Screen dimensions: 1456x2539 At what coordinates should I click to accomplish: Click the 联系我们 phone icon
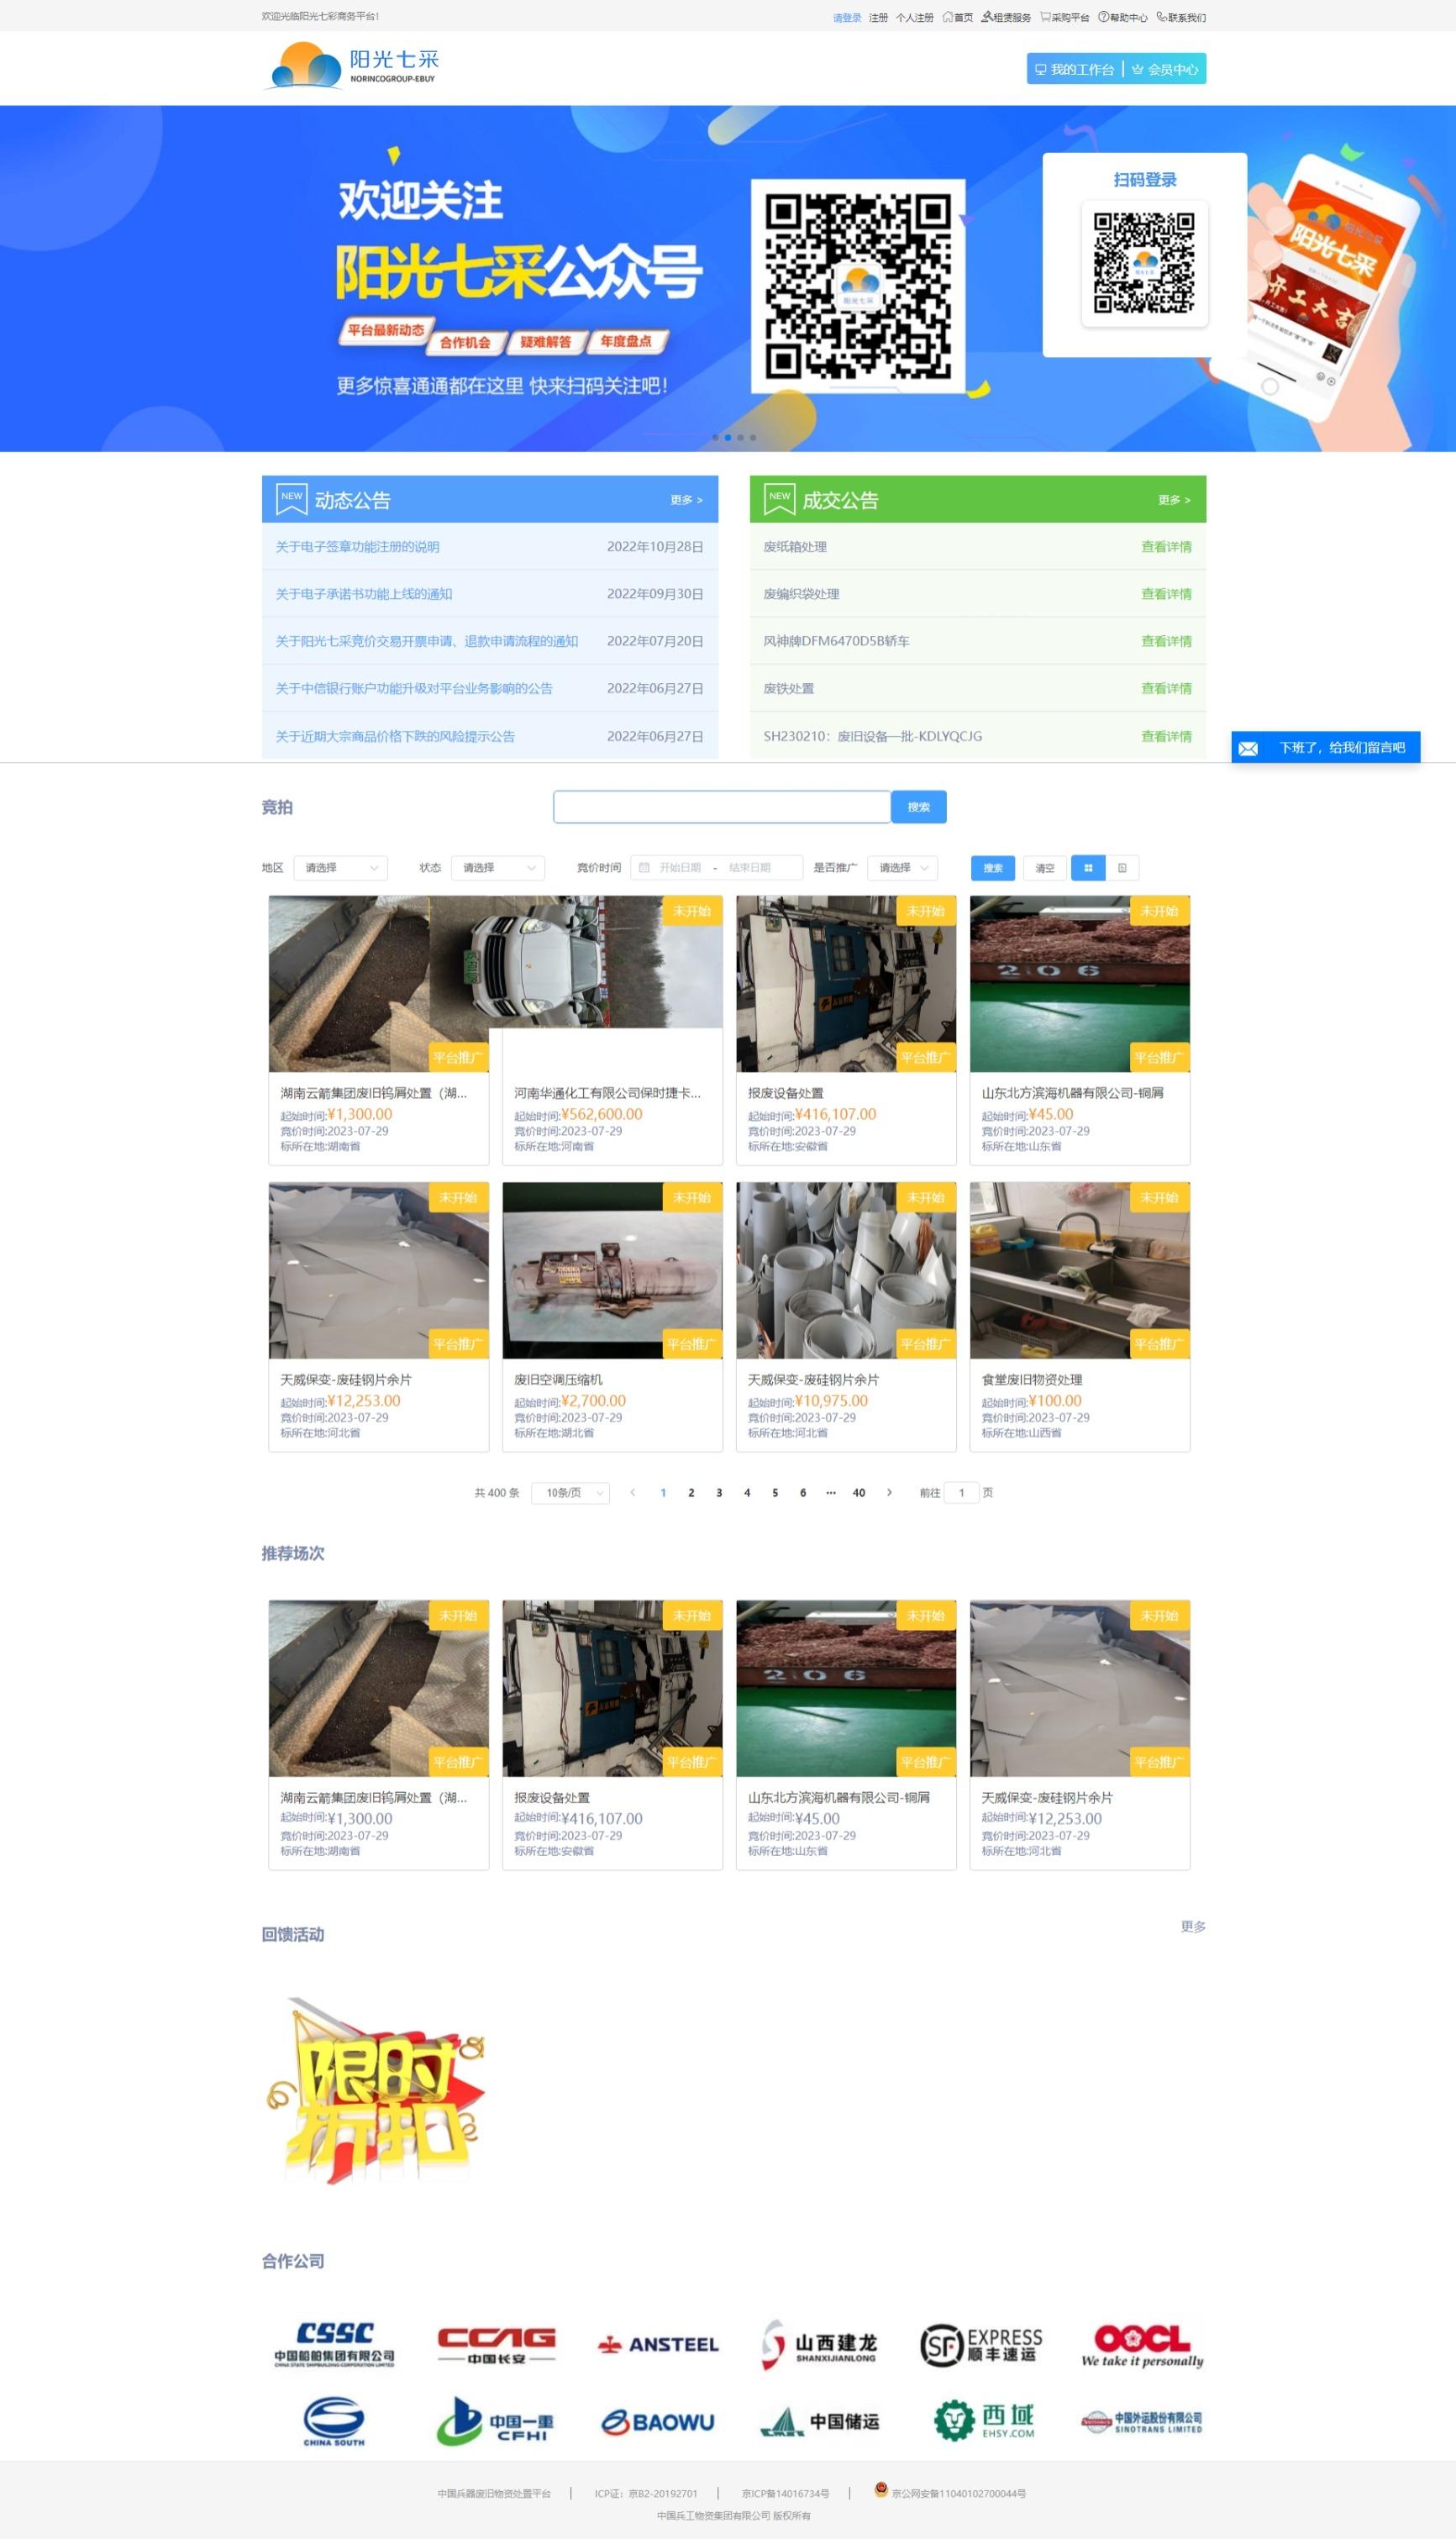coord(1161,17)
